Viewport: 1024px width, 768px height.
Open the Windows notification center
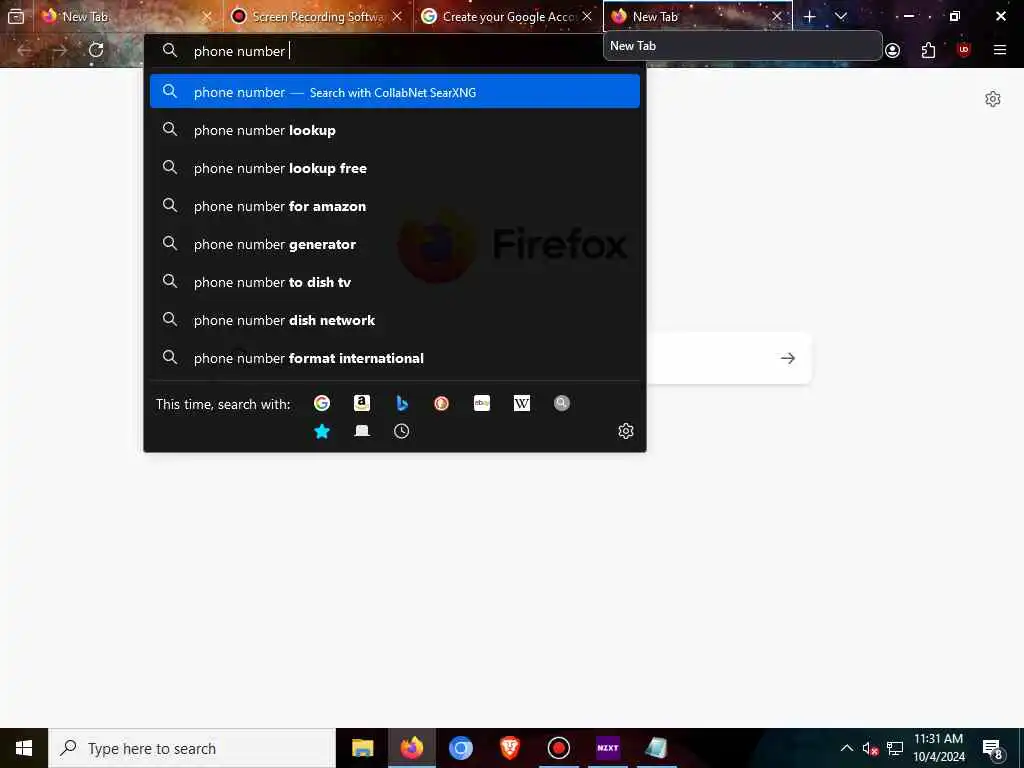click(x=993, y=748)
